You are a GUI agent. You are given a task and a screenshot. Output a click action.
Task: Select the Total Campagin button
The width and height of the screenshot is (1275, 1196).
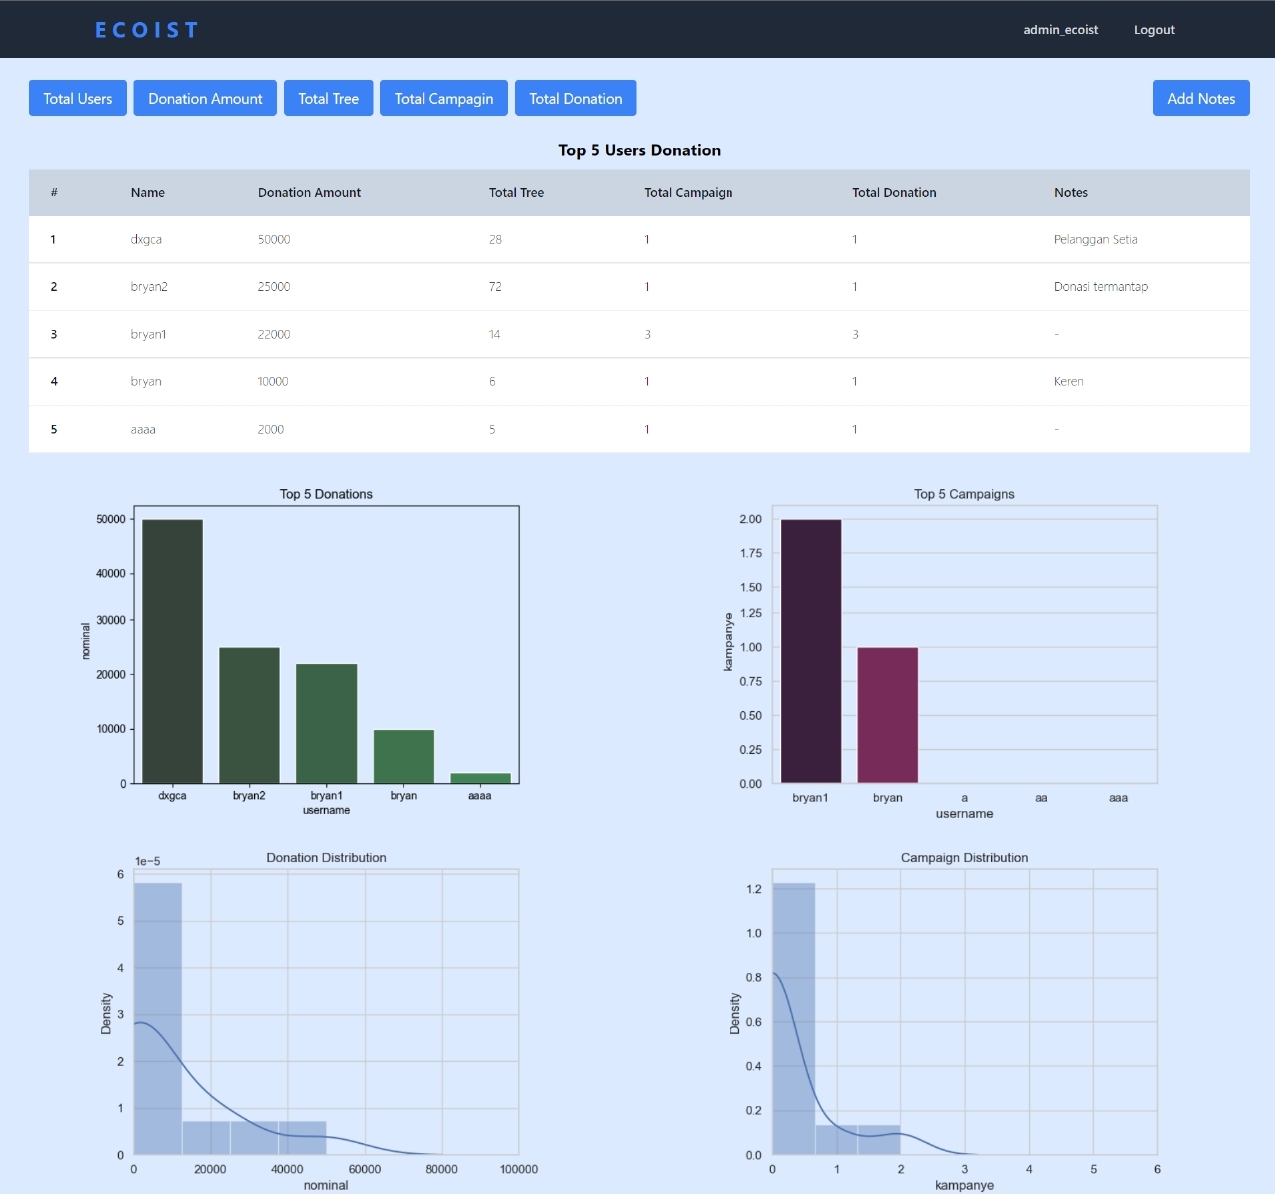click(444, 98)
